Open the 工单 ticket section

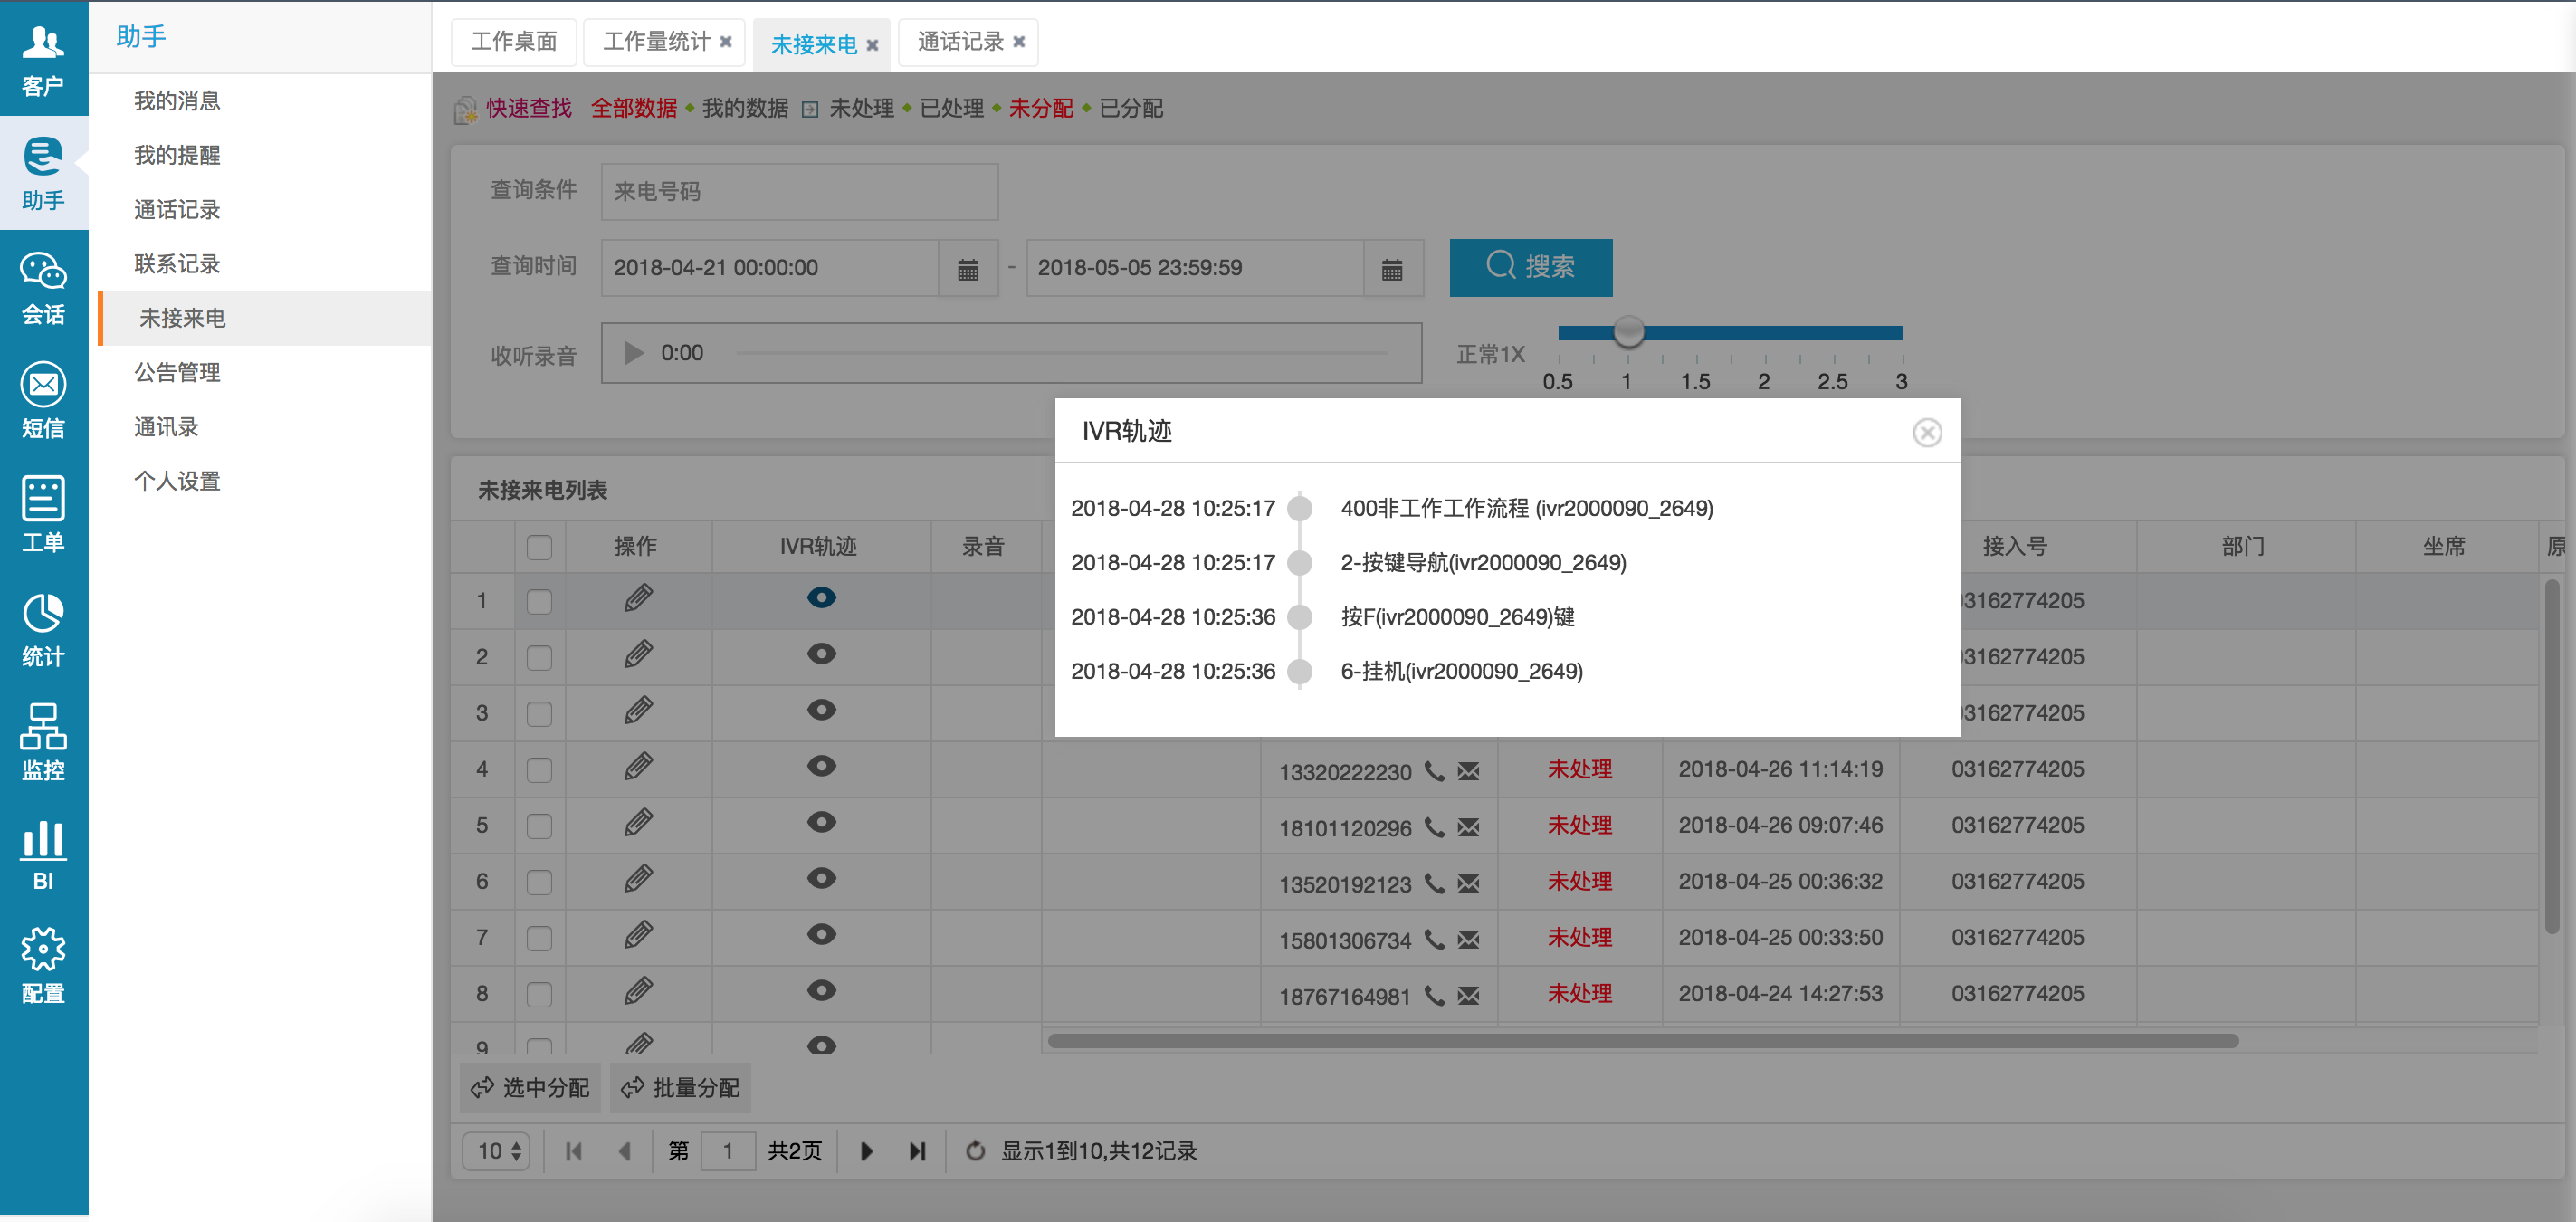43,516
